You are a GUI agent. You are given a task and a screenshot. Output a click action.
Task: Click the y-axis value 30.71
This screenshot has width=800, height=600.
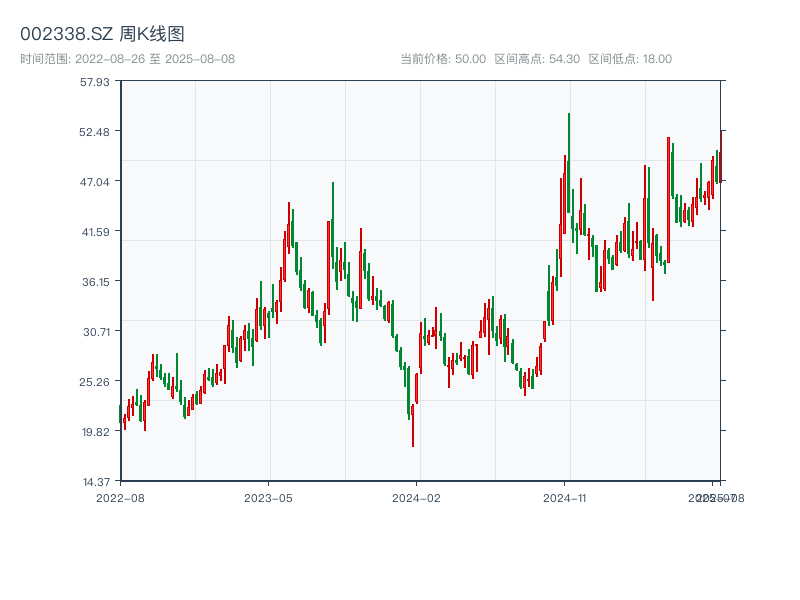coord(96,332)
